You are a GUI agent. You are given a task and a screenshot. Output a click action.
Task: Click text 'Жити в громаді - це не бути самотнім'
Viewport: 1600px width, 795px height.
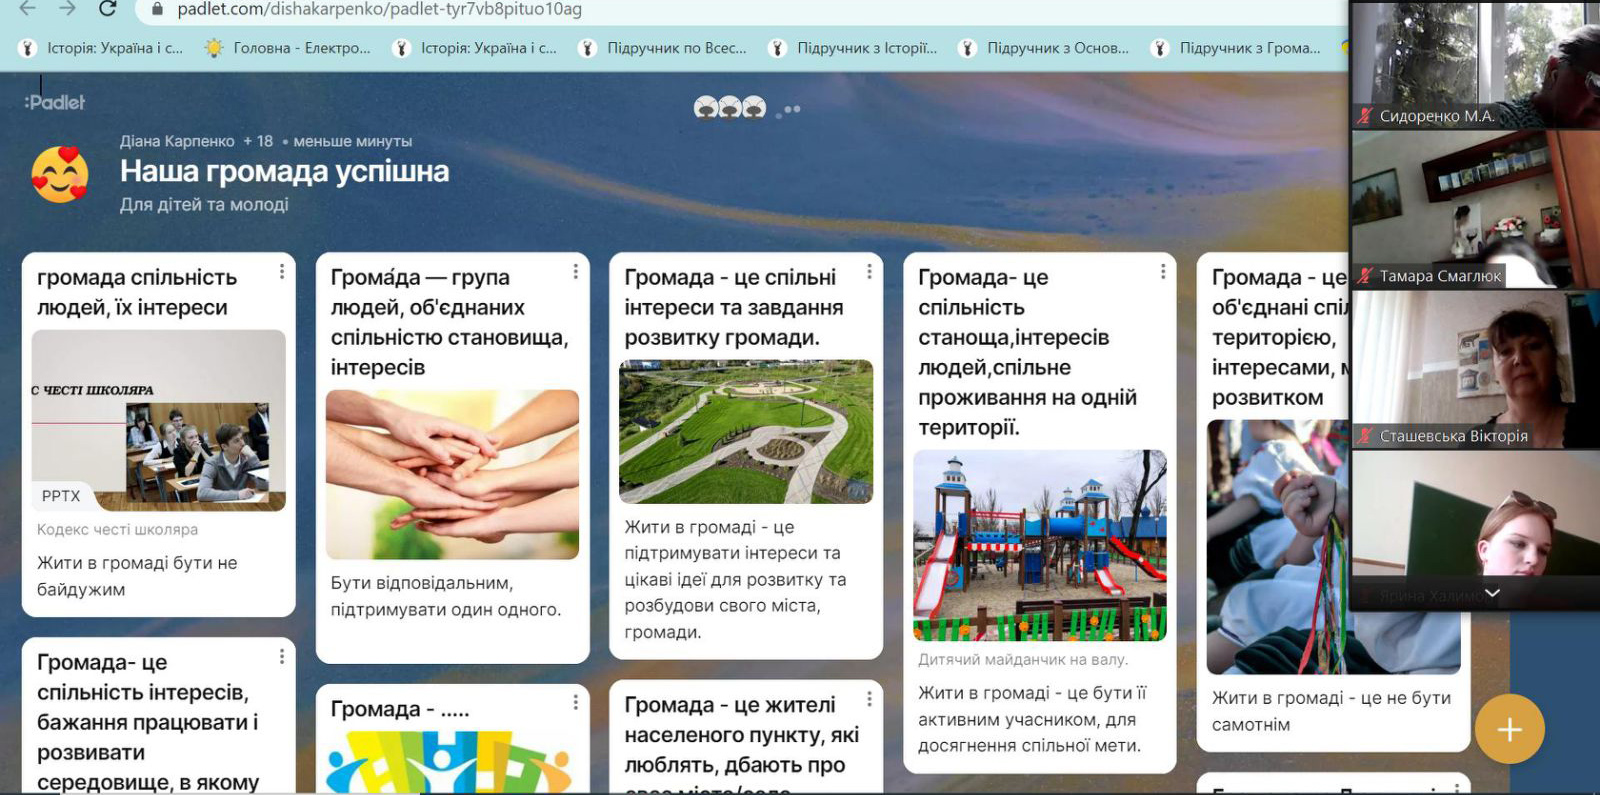(x=1331, y=711)
